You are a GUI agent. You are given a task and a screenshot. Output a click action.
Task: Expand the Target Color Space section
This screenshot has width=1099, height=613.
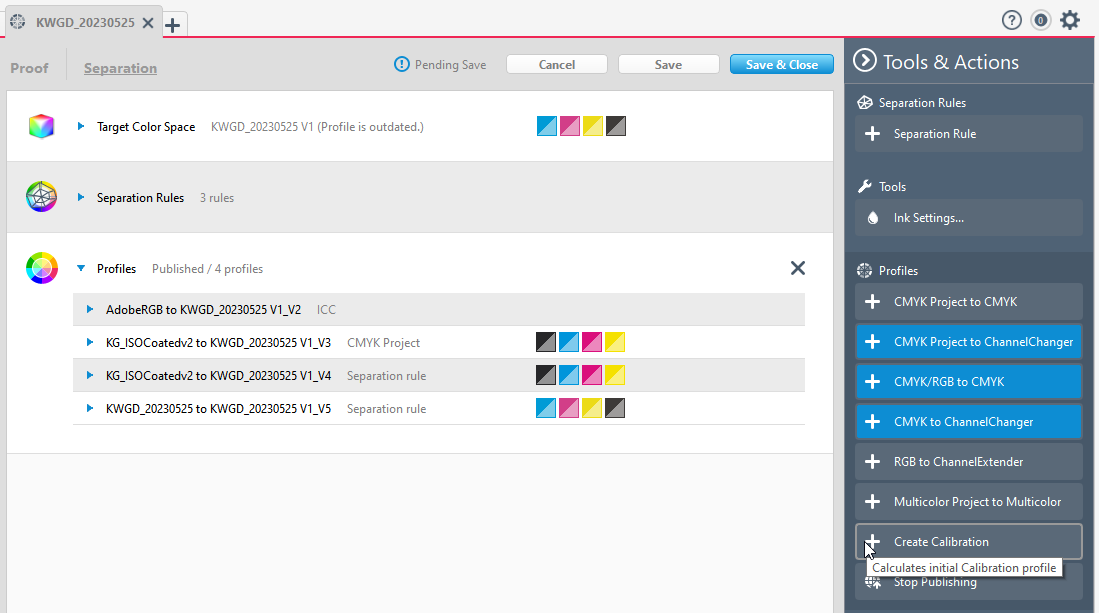[x=80, y=126]
